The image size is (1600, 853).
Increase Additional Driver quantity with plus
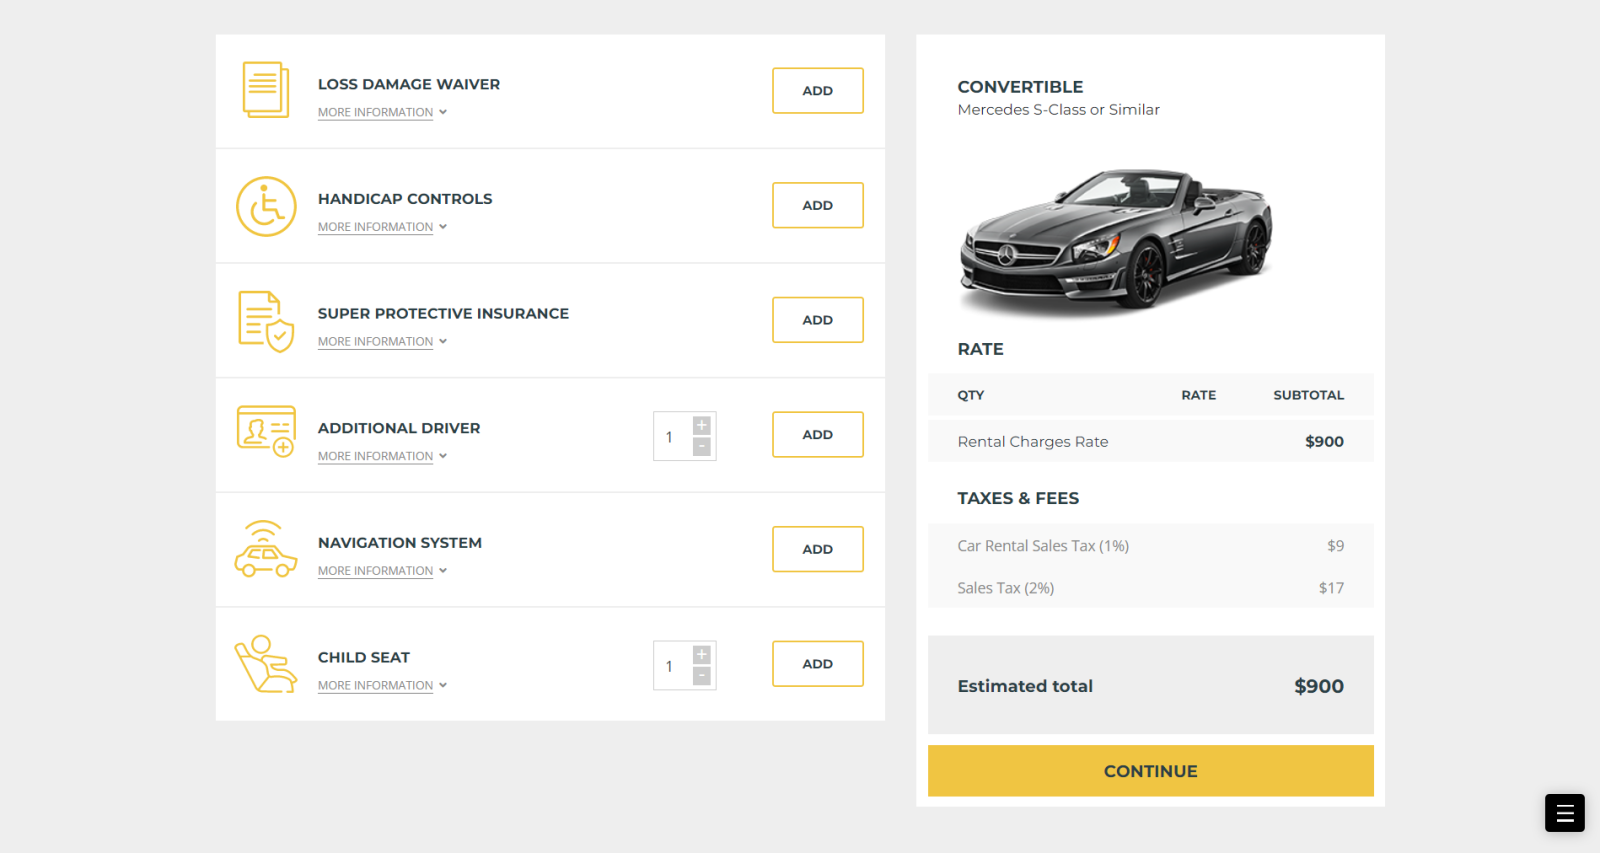(x=702, y=425)
